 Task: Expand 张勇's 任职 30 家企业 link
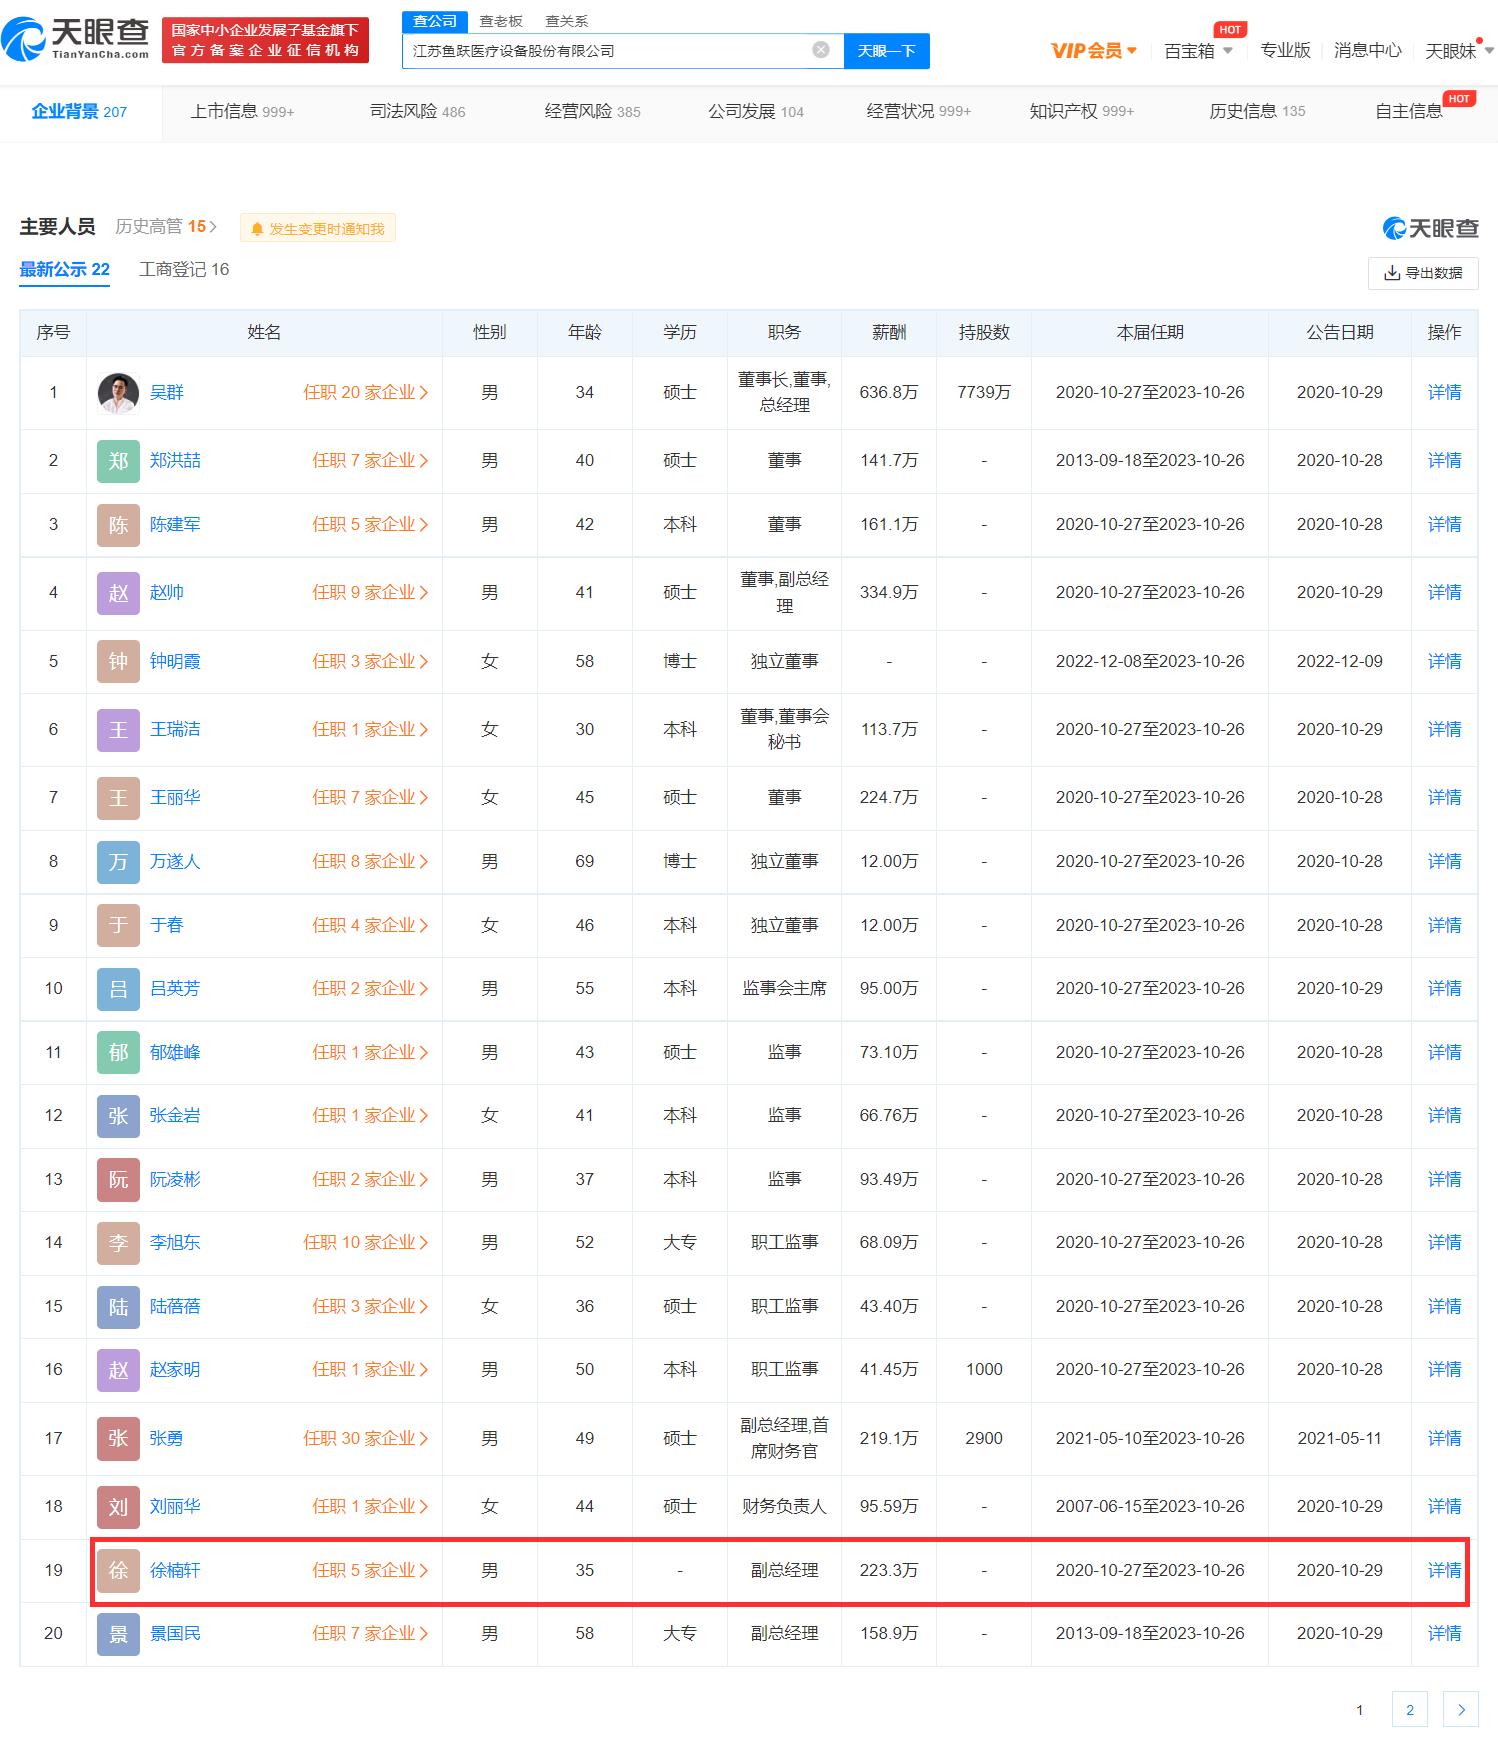[366, 1439]
